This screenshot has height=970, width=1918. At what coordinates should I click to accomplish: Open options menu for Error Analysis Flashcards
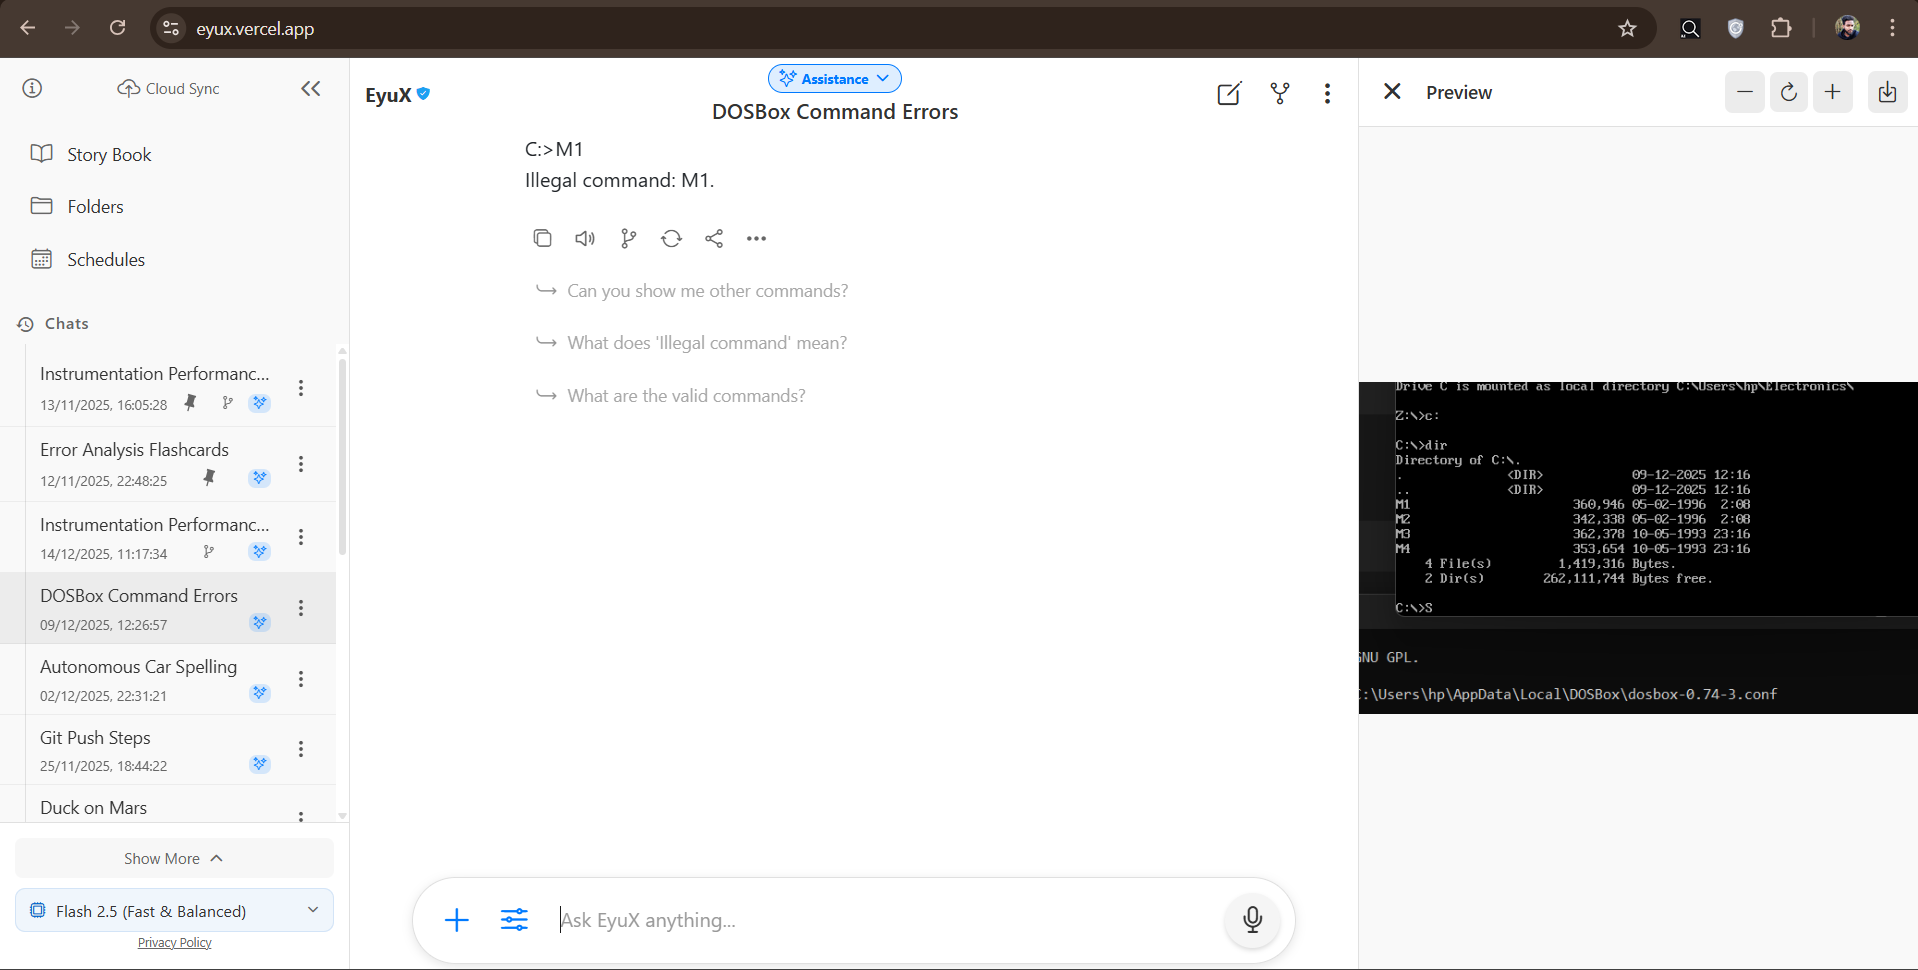(x=301, y=464)
